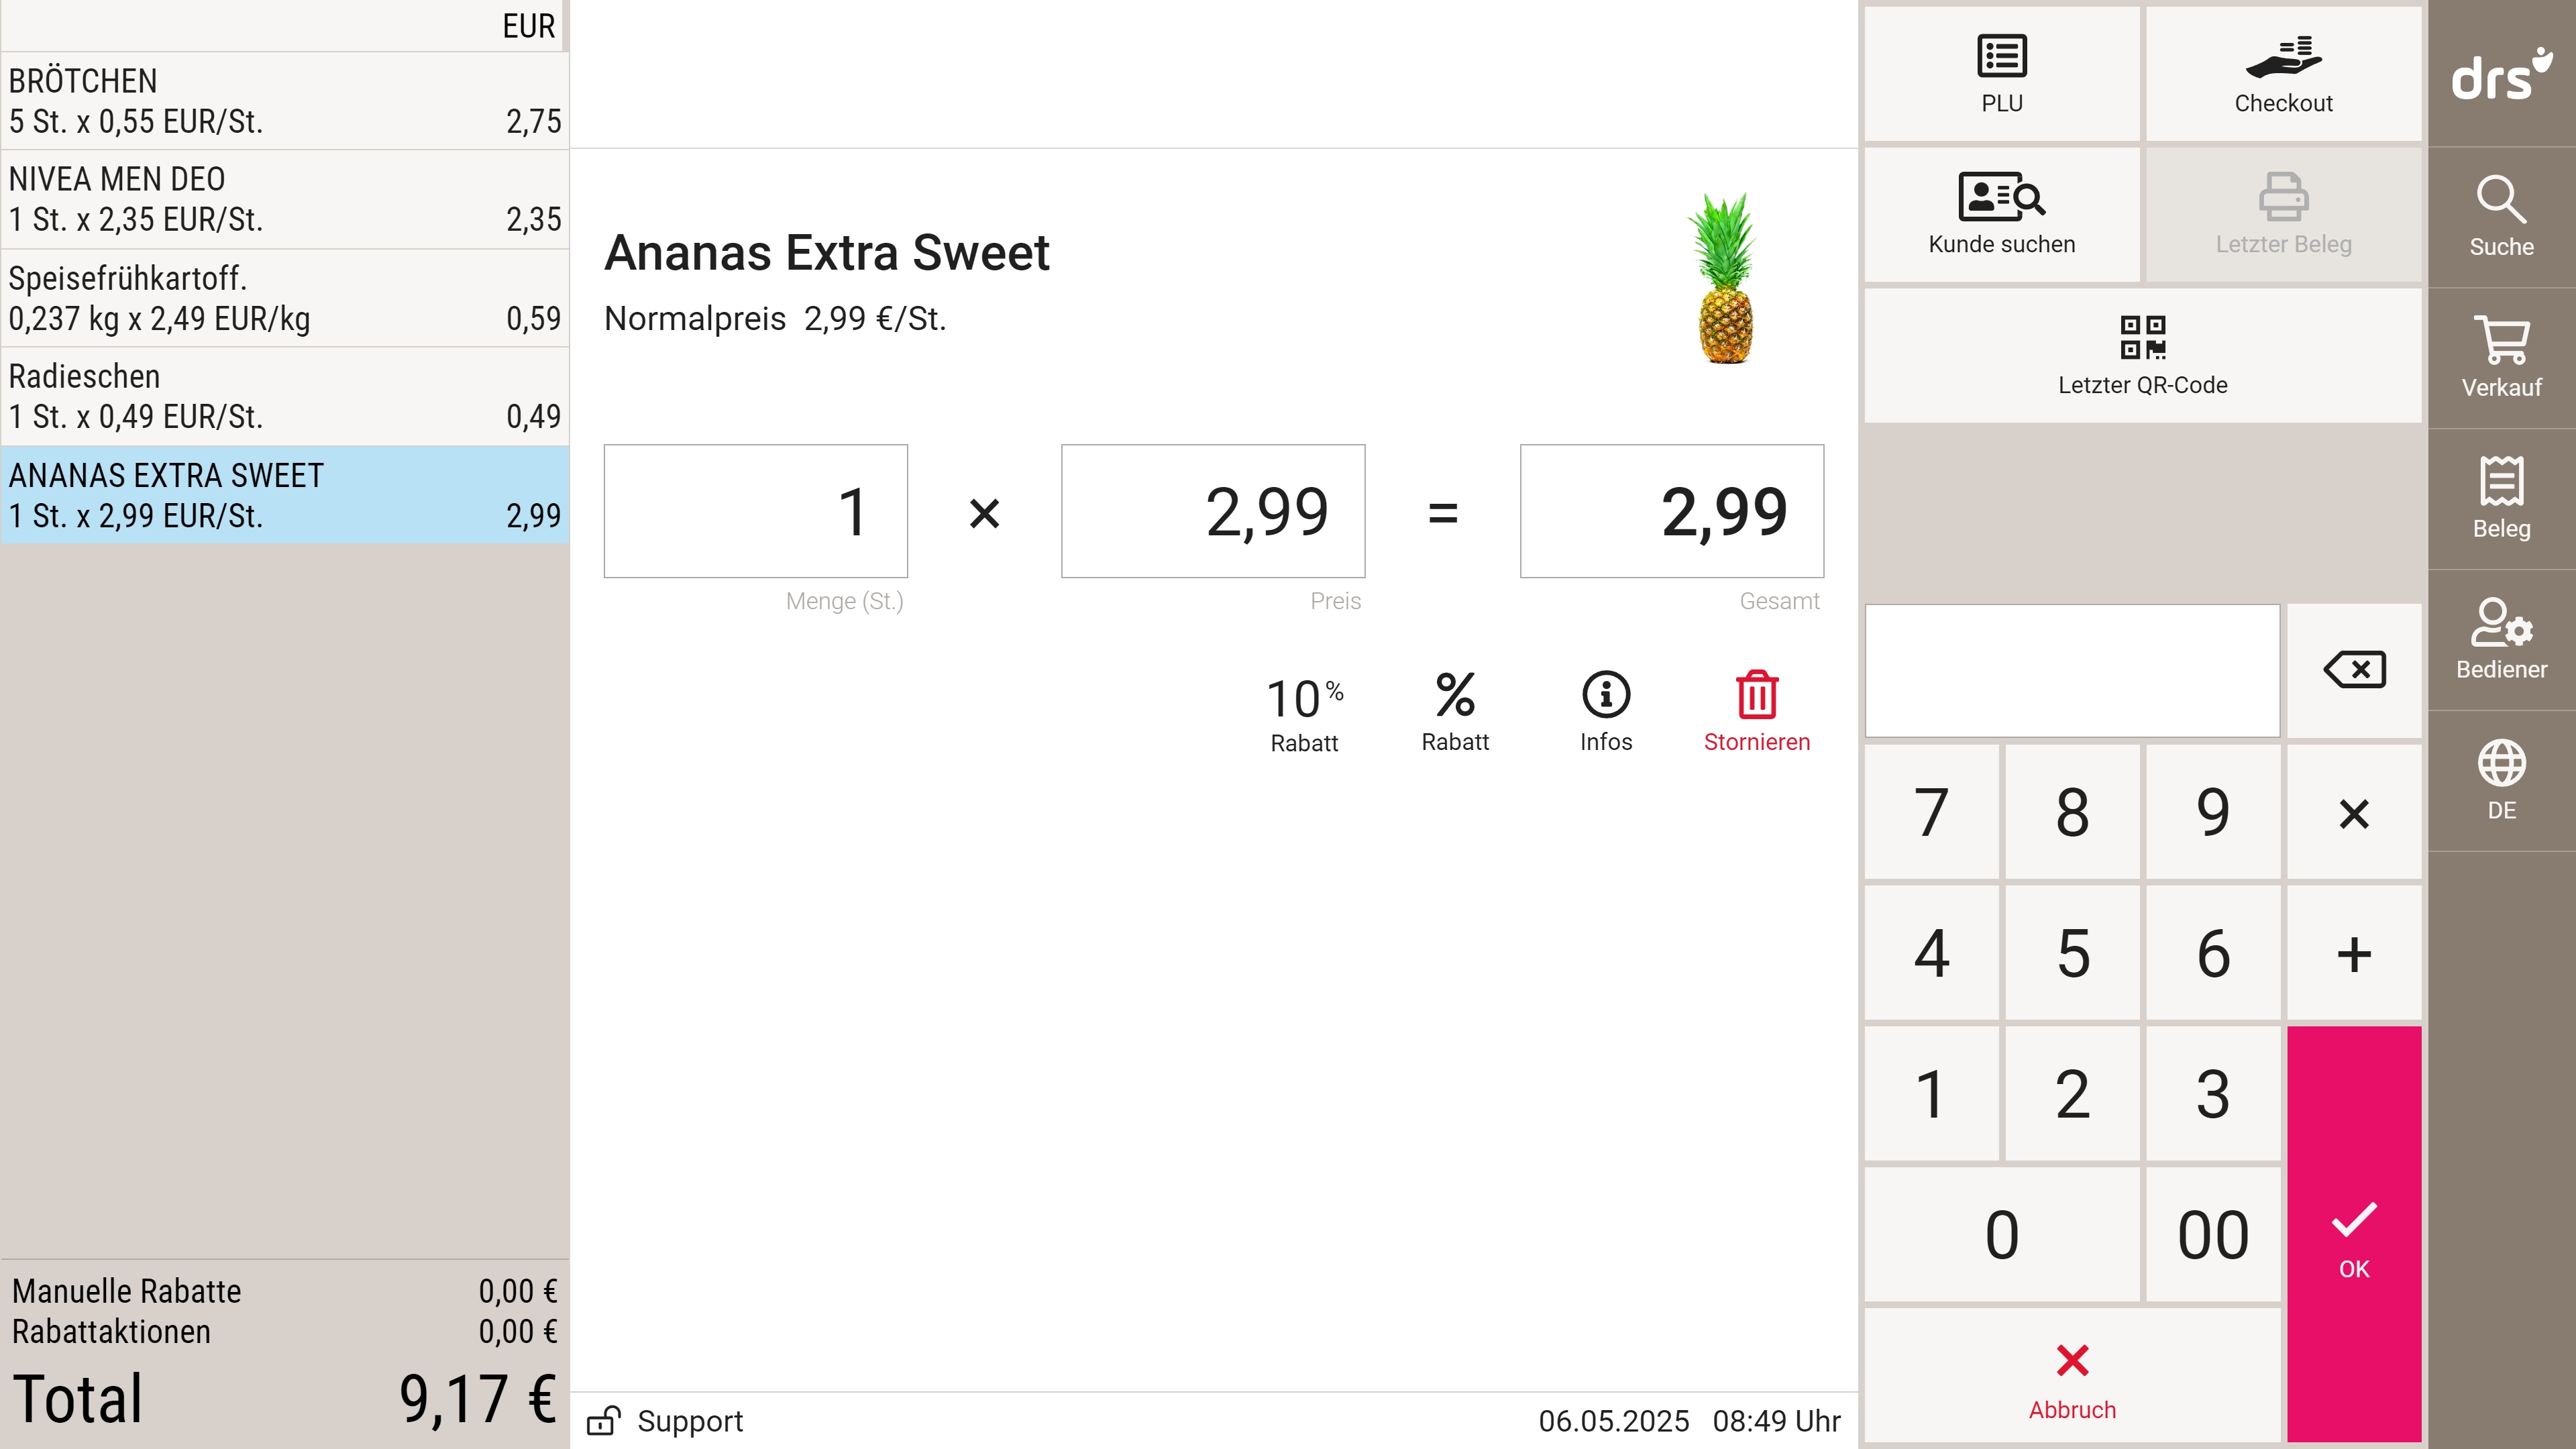Open Kunde suchen customer search
This screenshot has width=2576, height=1449.
(x=2001, y=215)
